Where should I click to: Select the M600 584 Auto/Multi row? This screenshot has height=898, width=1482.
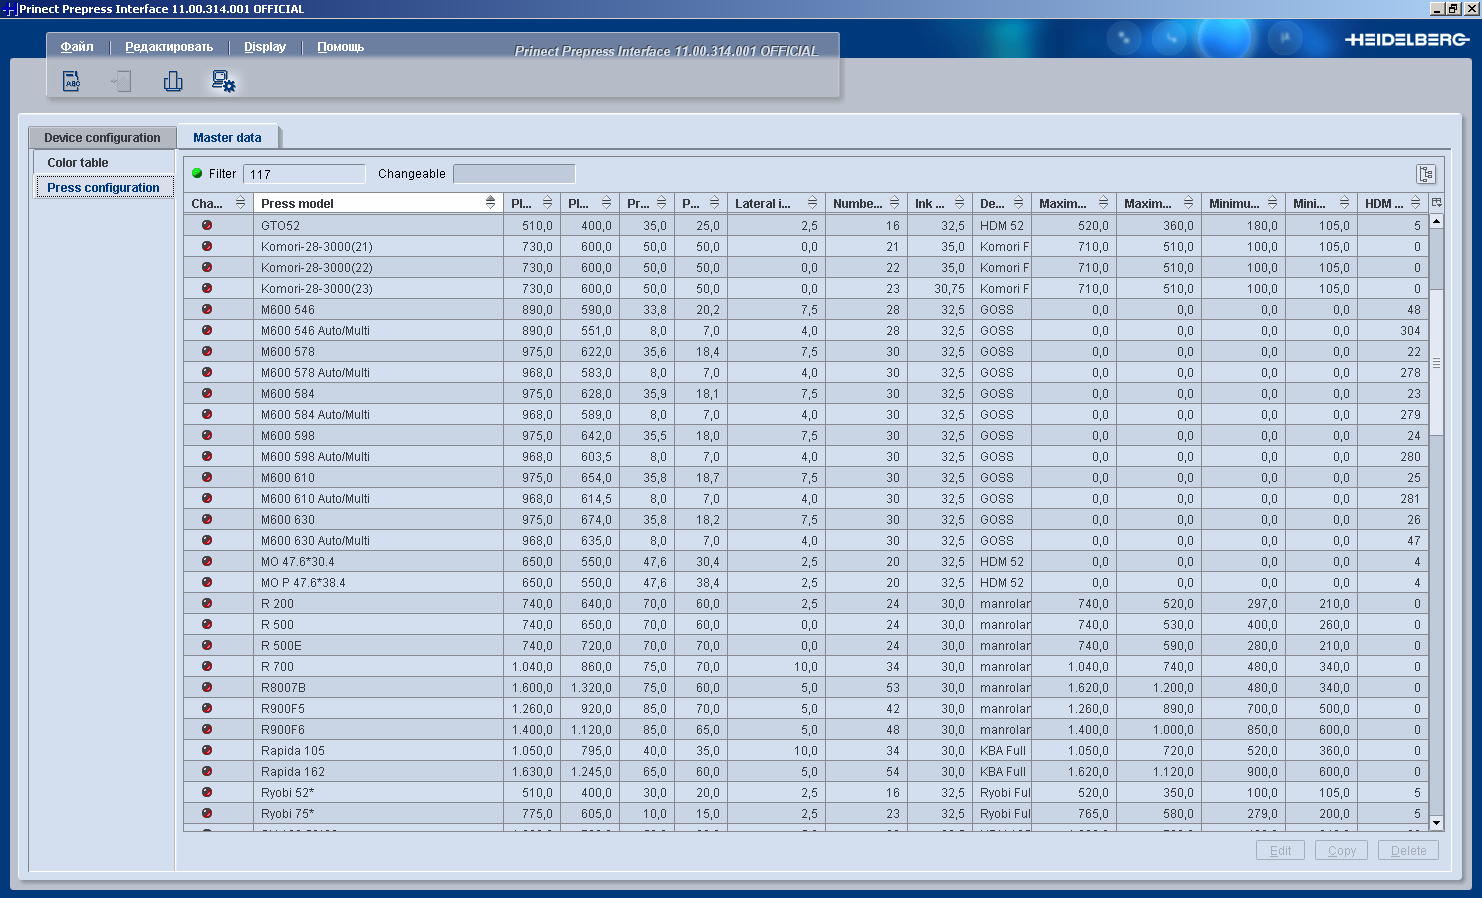[806, 415]
